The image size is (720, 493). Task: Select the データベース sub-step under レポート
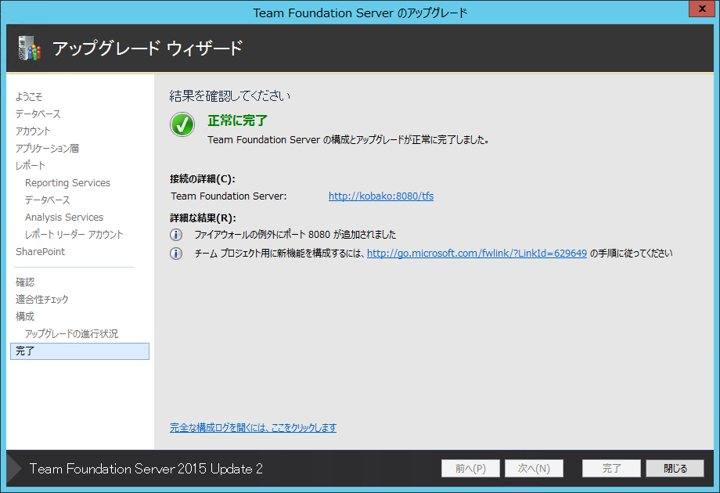tap(47, 200)
